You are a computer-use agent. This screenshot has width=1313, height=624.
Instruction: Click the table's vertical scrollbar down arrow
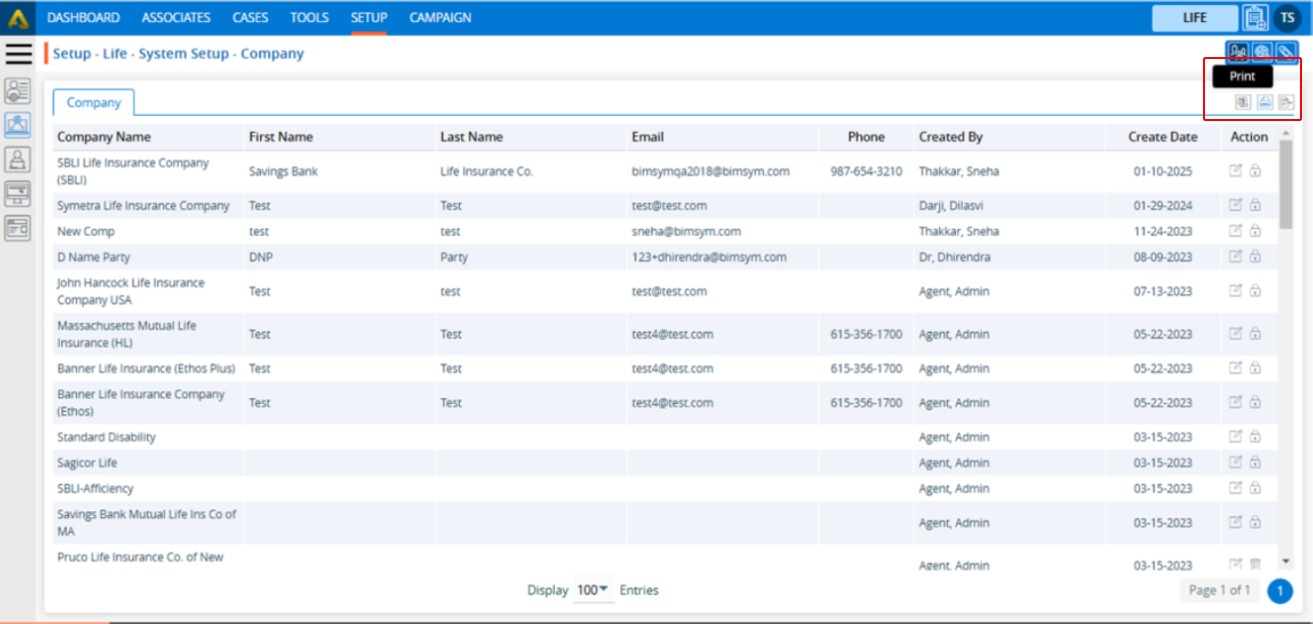(x=1286, y=562)
